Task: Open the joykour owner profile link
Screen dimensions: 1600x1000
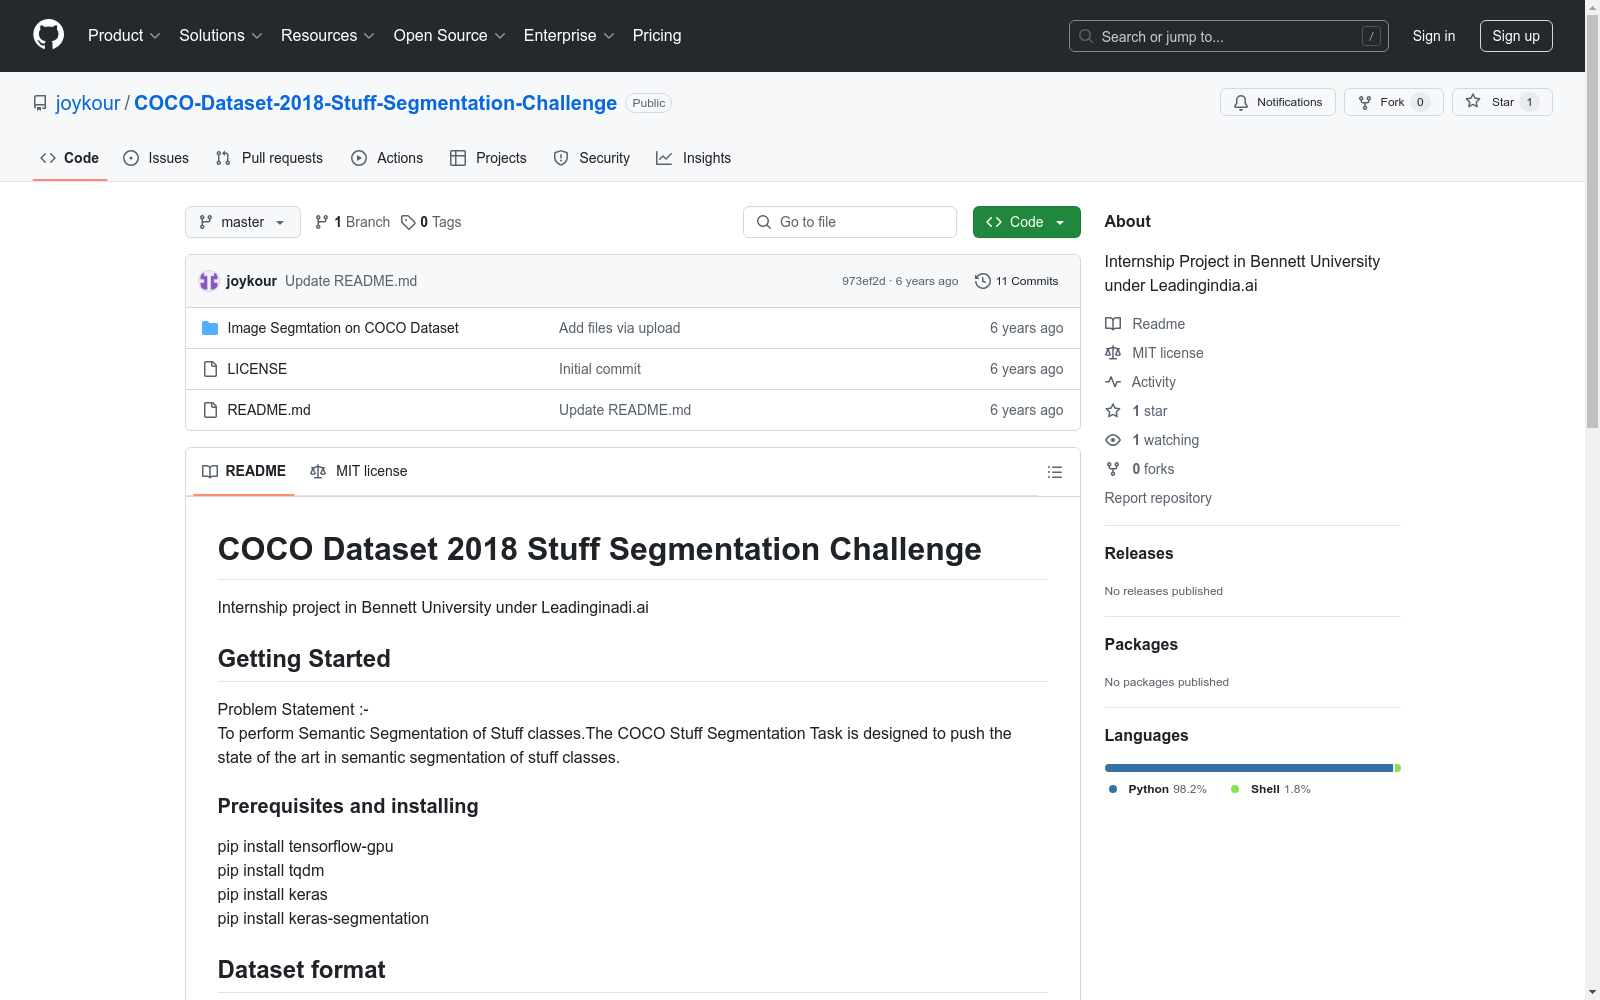Action: click(88, 103)
